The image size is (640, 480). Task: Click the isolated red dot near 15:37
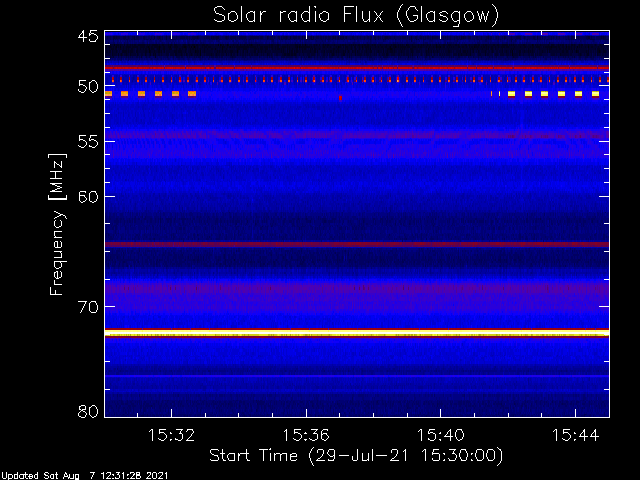click(x=340, y=98)
